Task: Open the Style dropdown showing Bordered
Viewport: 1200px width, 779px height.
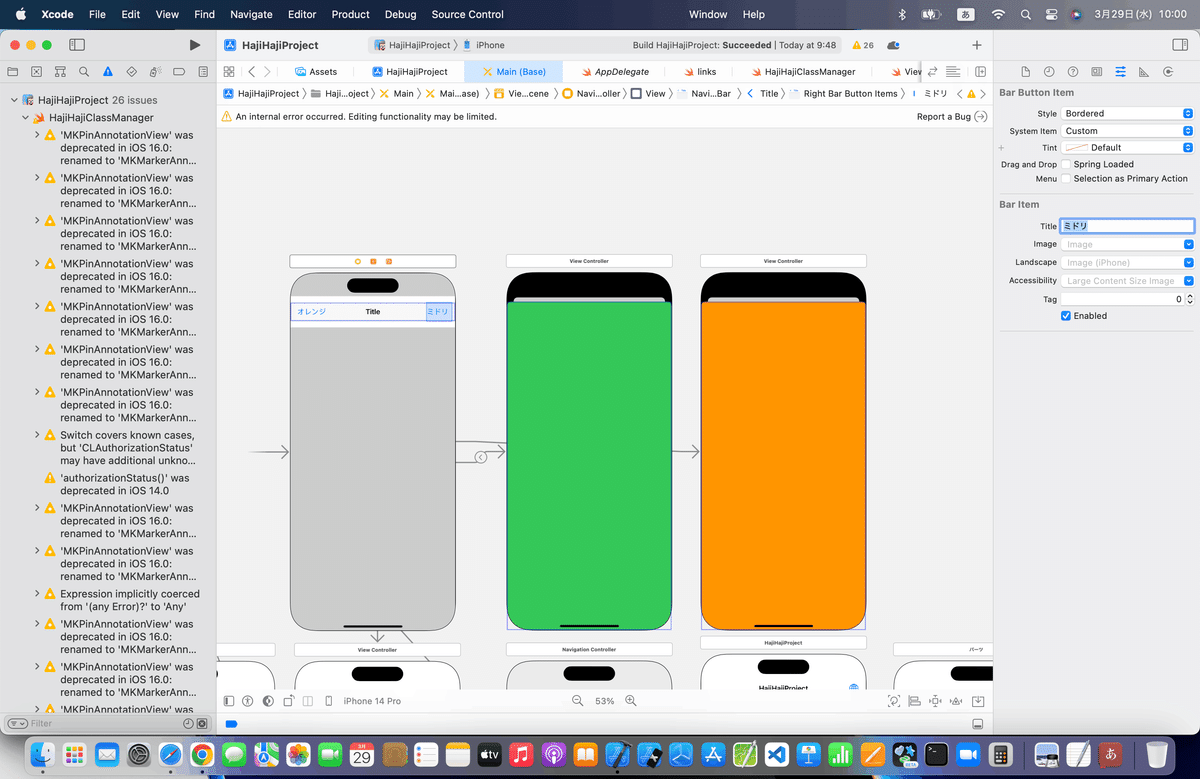Action: pyautogui.click(x=1128, y=113)
